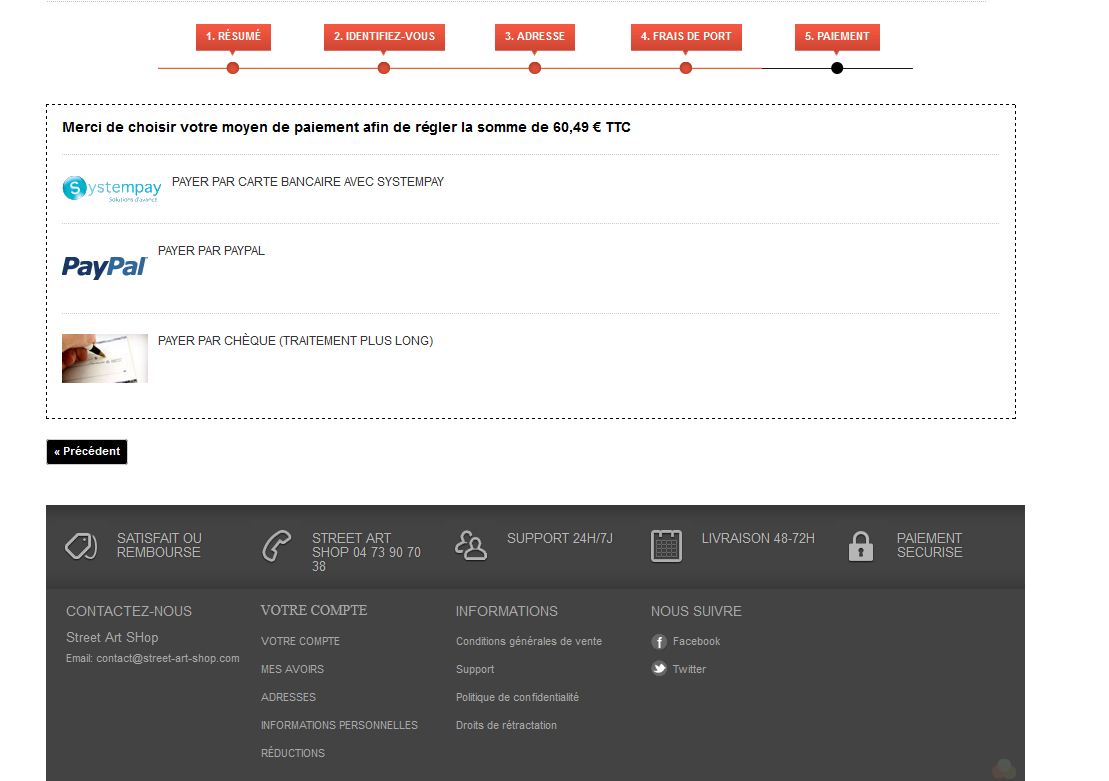Click the price tag satisfaction icon
The width and height of the screenshot is (1109, 781).
pos(81,546)
